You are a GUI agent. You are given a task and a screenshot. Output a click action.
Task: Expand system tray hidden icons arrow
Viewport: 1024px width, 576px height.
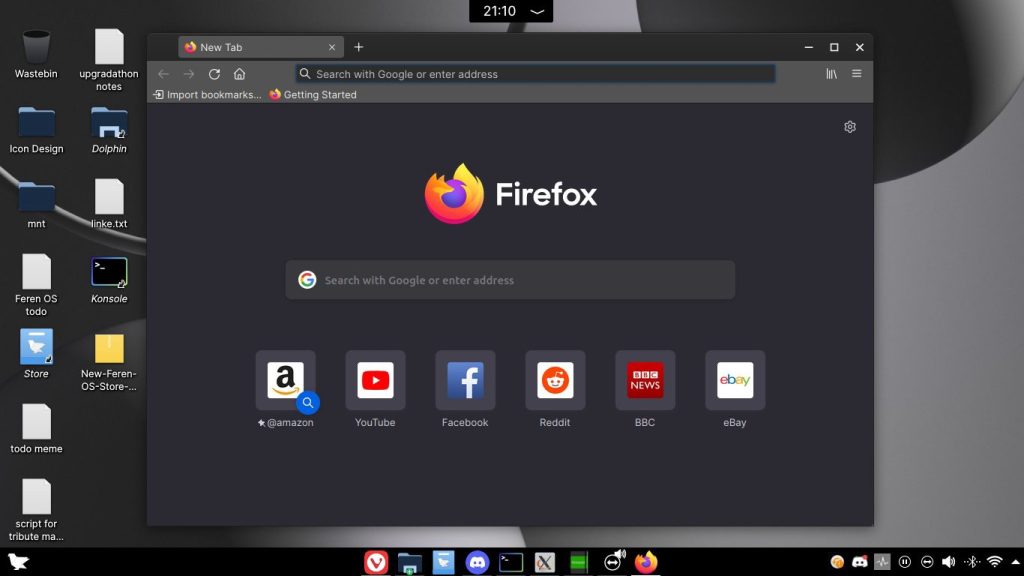1014,562
